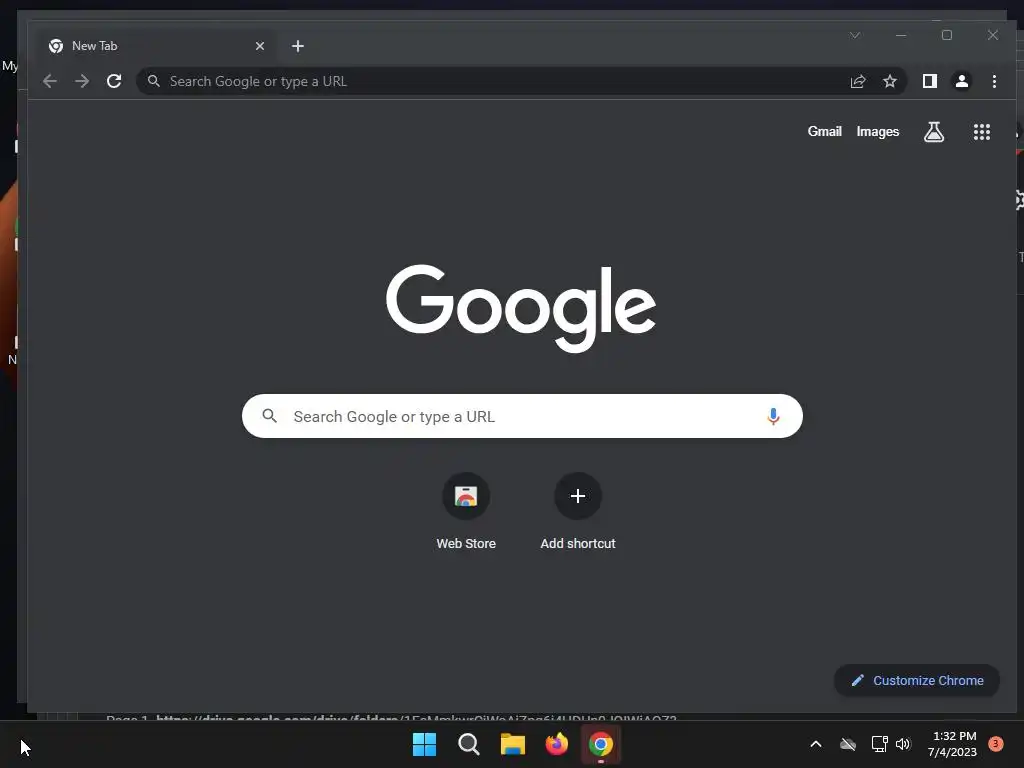The image size is (1024, 768).
Task: Open taskbar Search
Action: 469,744
